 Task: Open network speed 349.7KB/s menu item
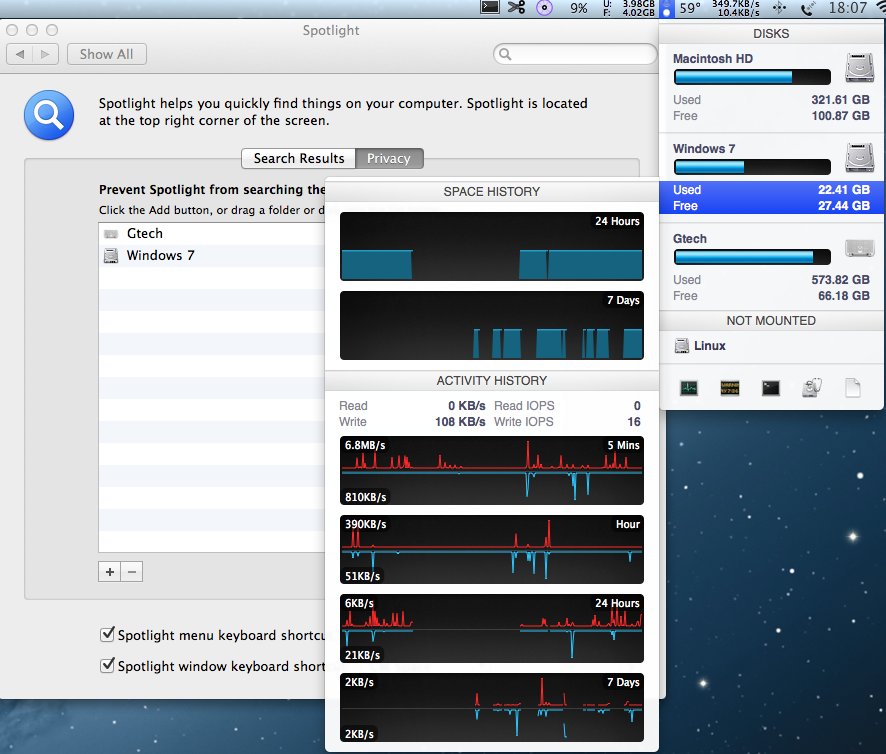[x=736, y=8]
